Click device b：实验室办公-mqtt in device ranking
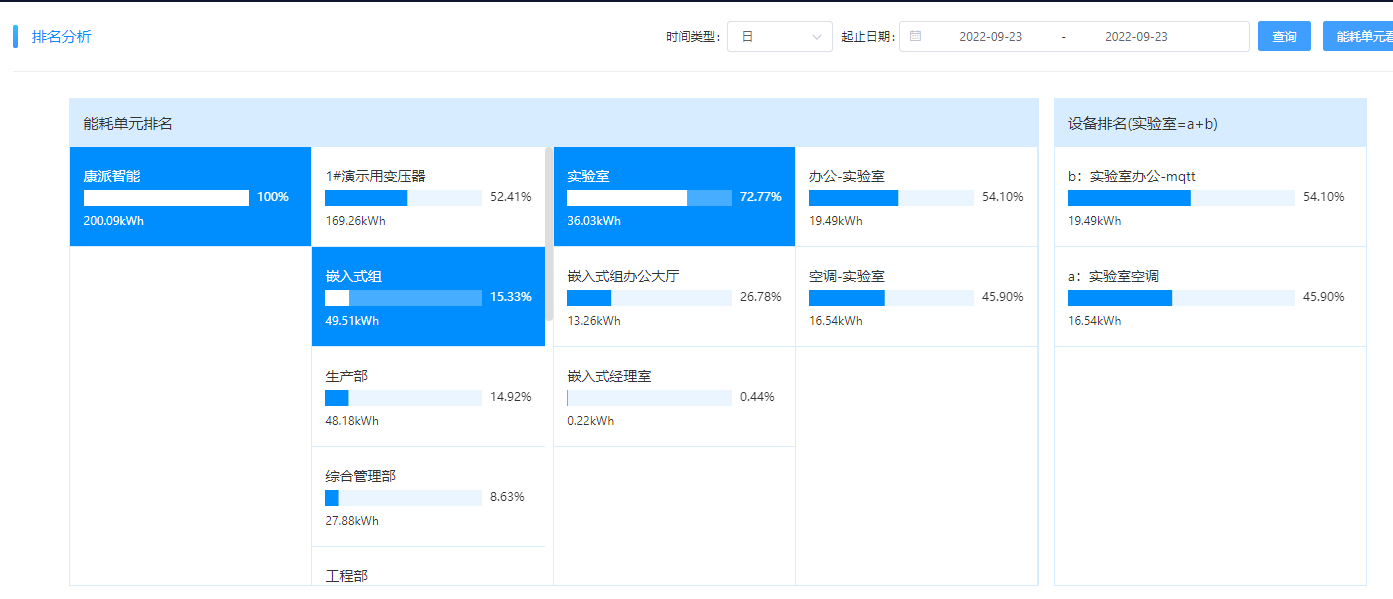This screenshot has width=1393, height=599. (1209, 197)
